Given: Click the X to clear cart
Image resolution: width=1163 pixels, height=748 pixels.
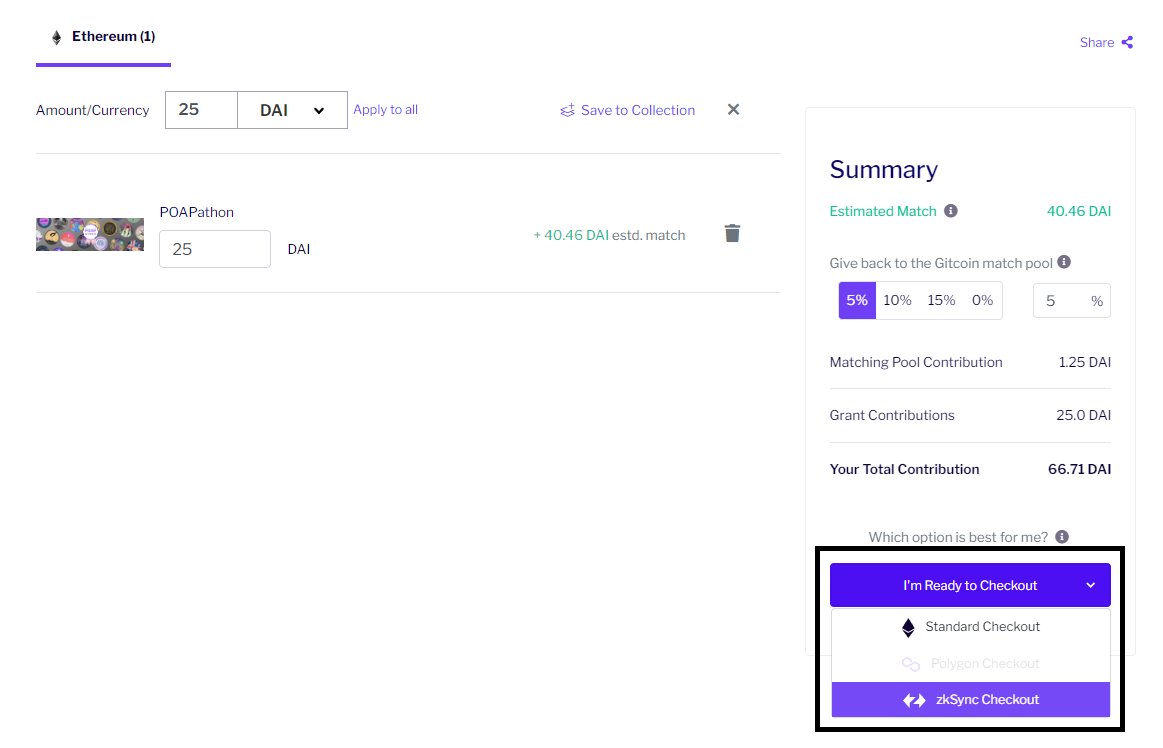Looking at the screenshot, I should (734, 109).
